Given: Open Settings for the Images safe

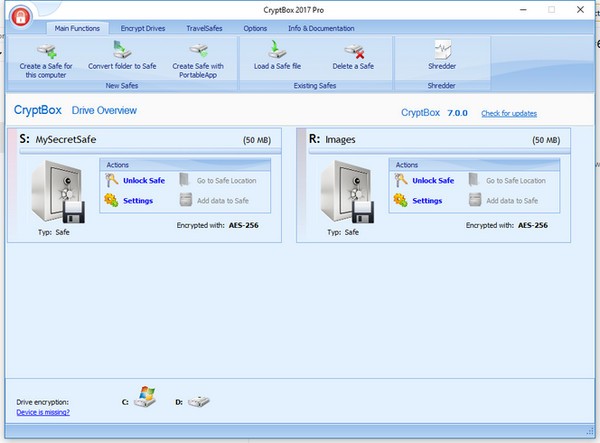Looking at the screenshot, I should (x=427, y=200).
